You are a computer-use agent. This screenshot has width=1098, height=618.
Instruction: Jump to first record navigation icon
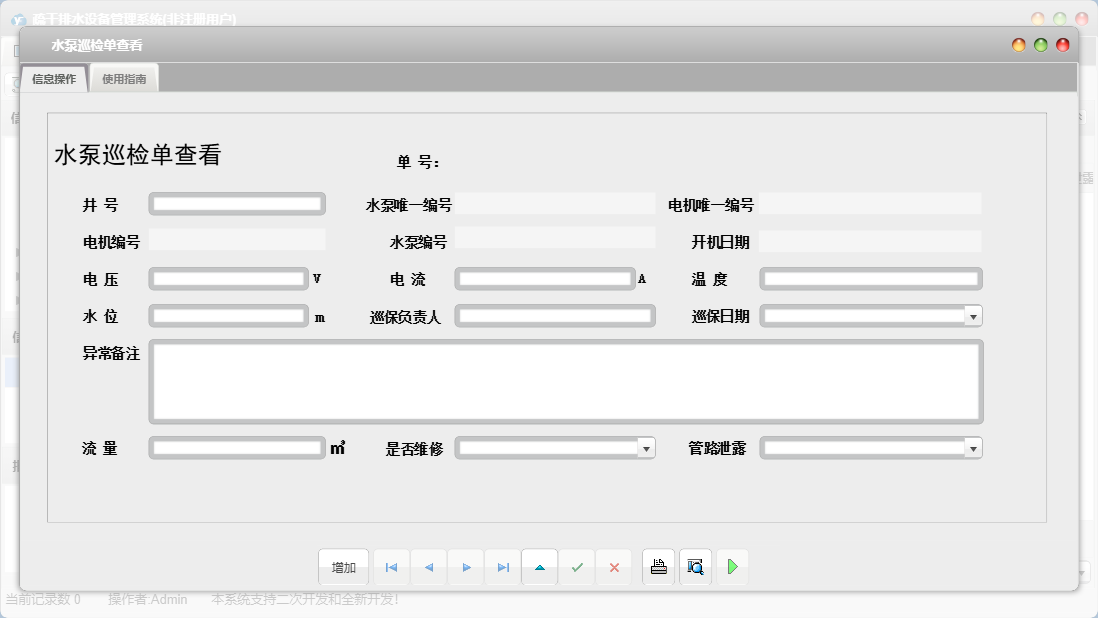click(x=391, y=567)
